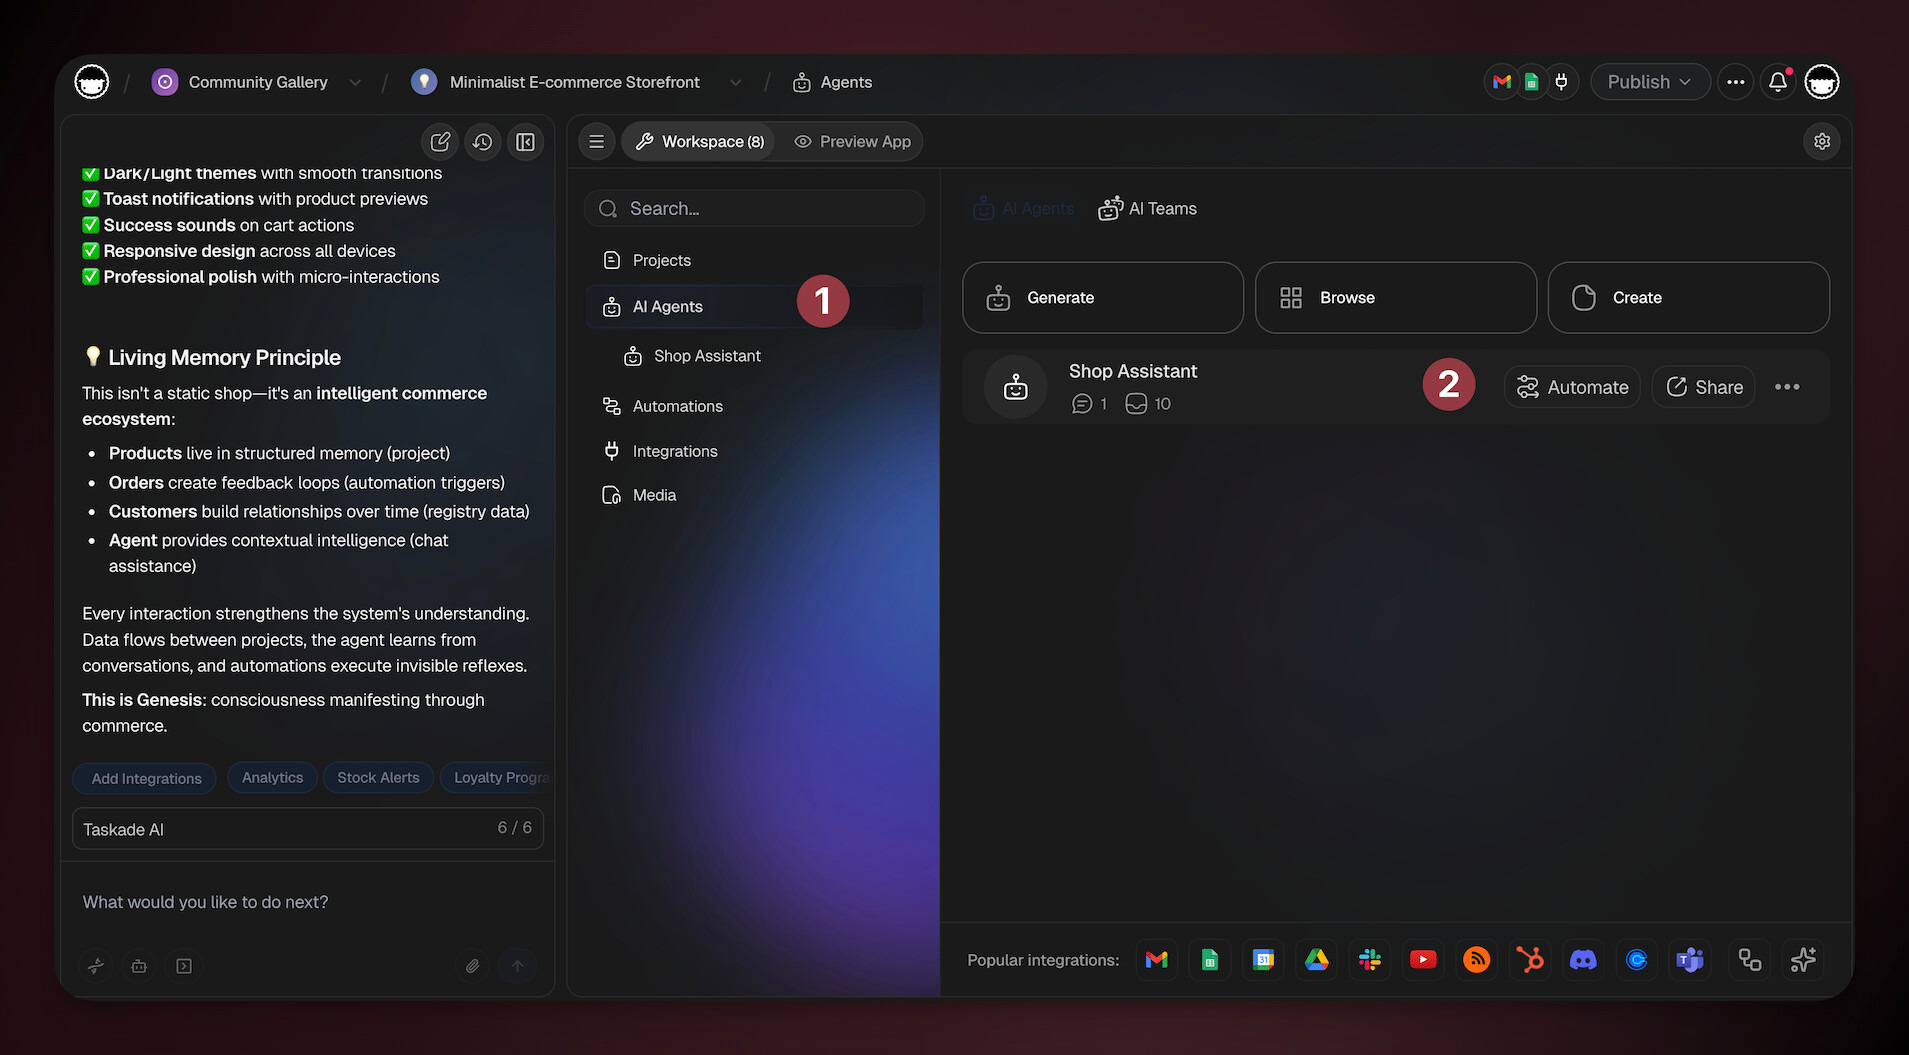Expand the Publish dropdown
Image resolution: width=1909 pixels, height=1055 pixels.
1649,82
